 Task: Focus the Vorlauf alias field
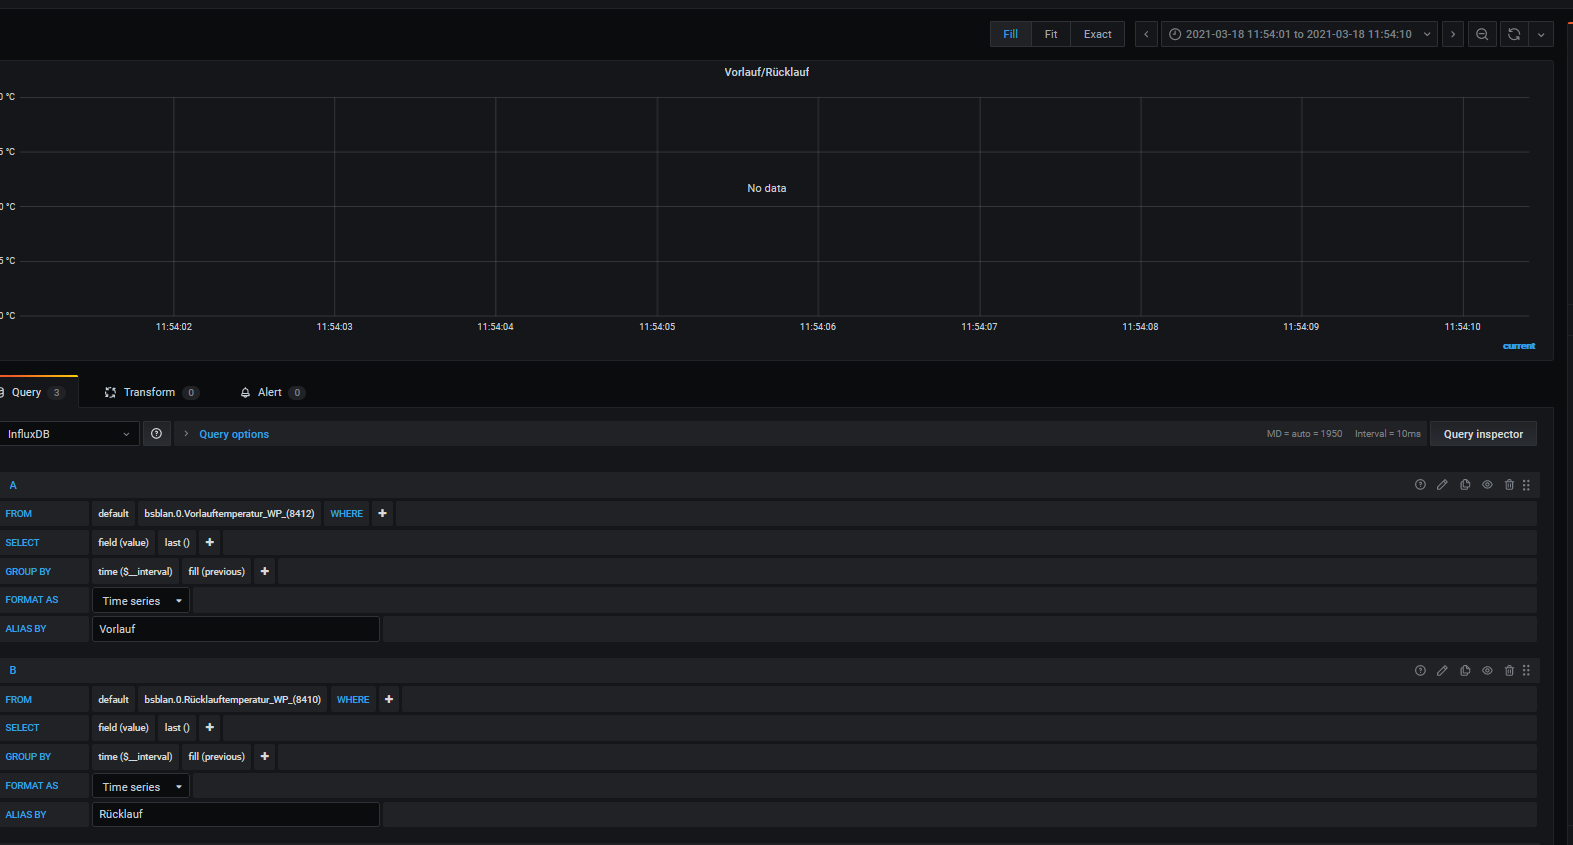point(236,629)
